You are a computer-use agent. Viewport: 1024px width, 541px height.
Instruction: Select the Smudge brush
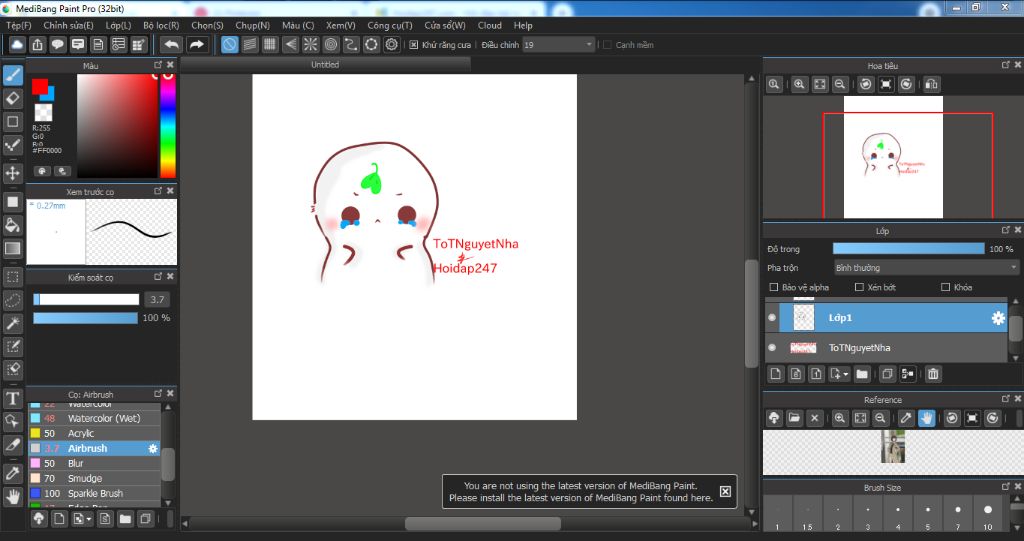coord(95,478)
